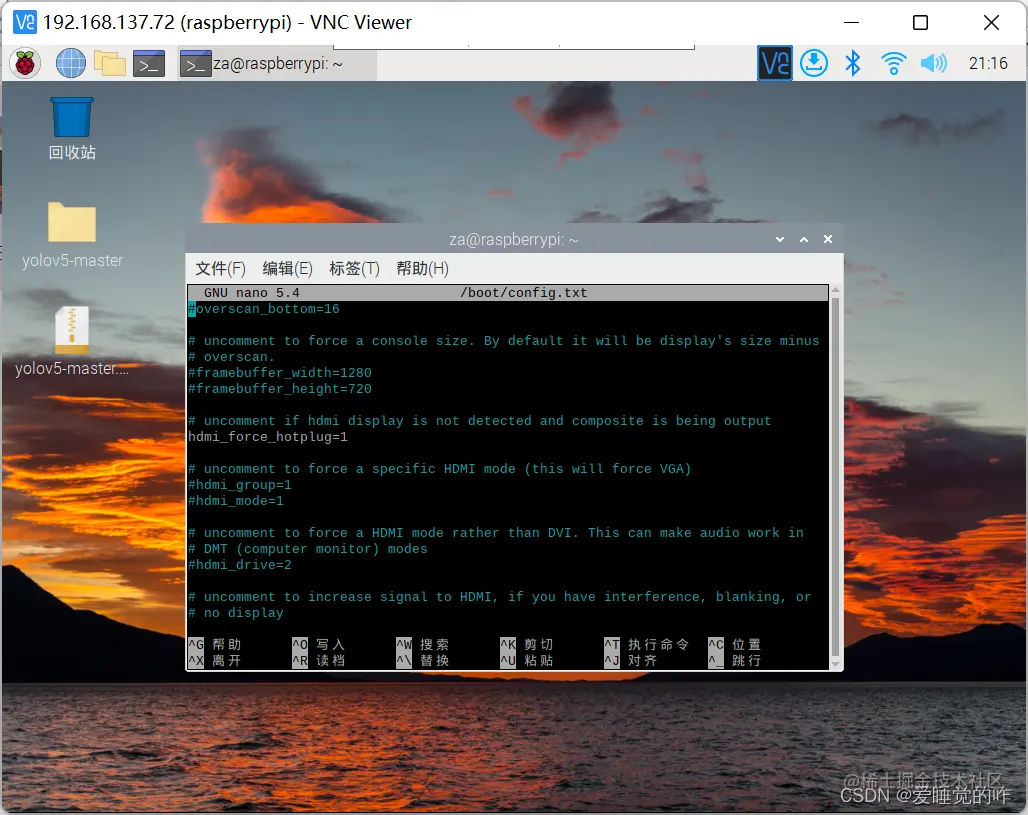This screenshot has width=1028, height=815.
Task: Click the line #framebuffer_width=1280
Action: (x=280, y=372)
